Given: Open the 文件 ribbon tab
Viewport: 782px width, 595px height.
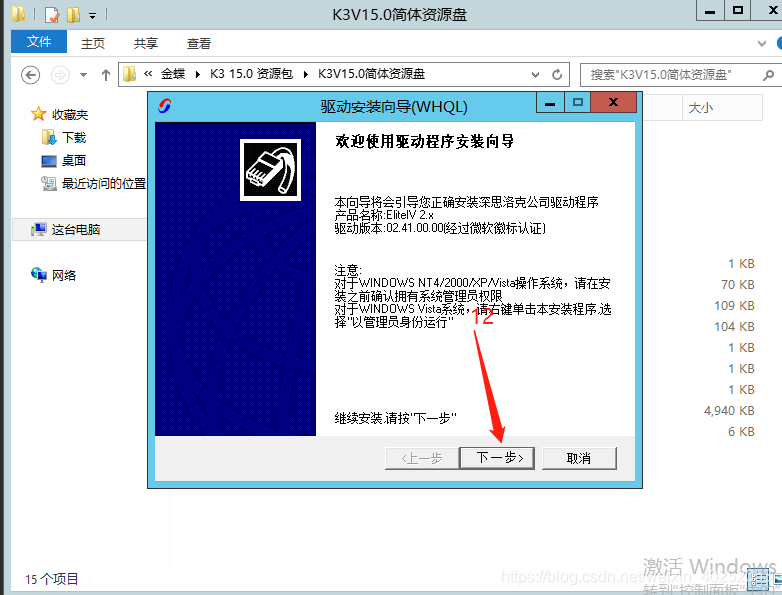Looking at the screenshot, I should 39,41.
